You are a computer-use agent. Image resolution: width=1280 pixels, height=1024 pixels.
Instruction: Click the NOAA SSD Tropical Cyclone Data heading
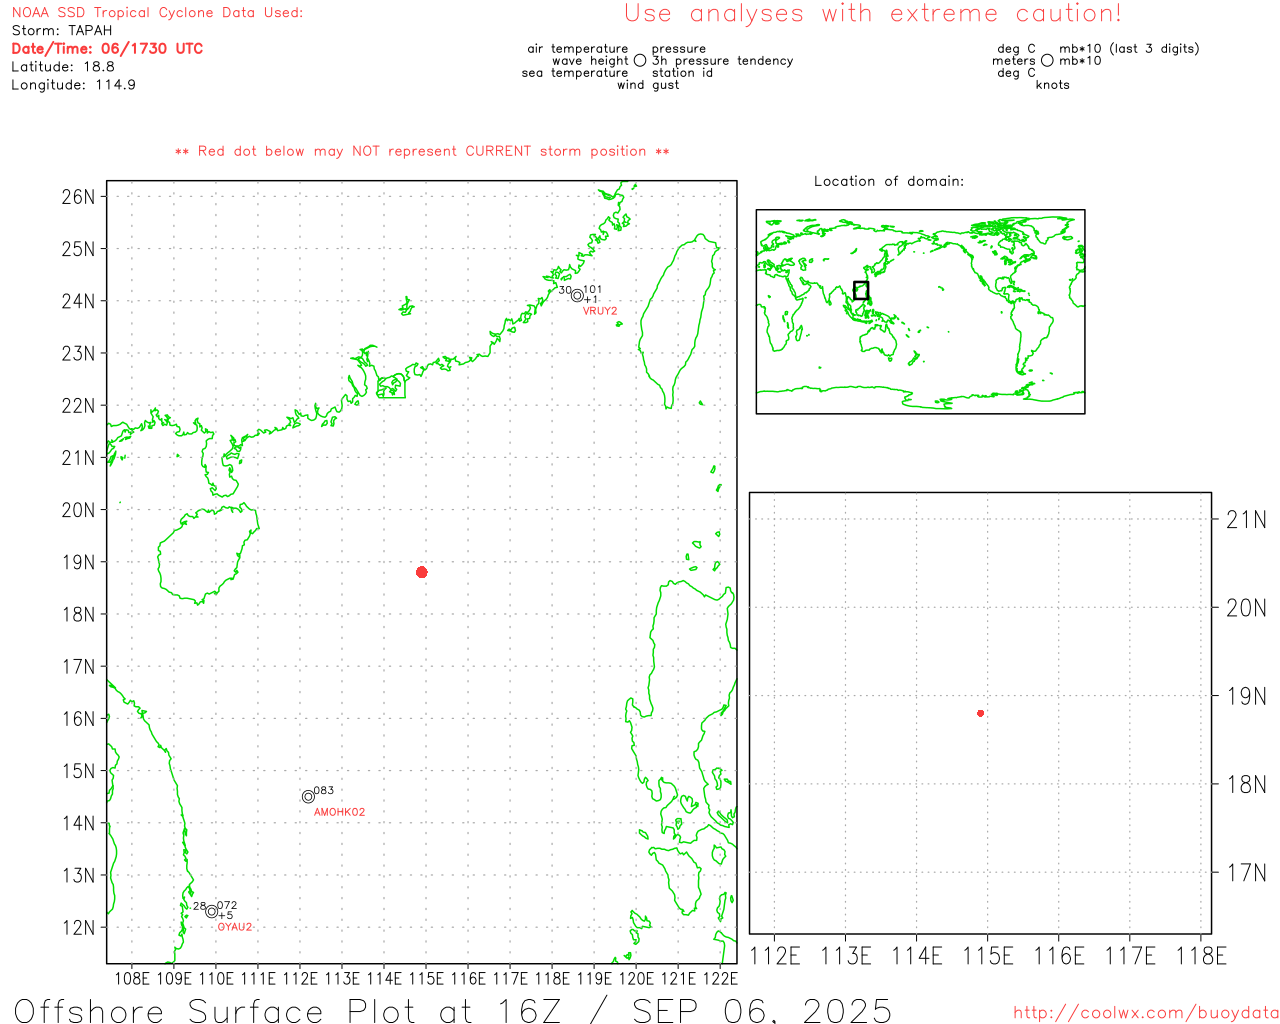(157, 13)
